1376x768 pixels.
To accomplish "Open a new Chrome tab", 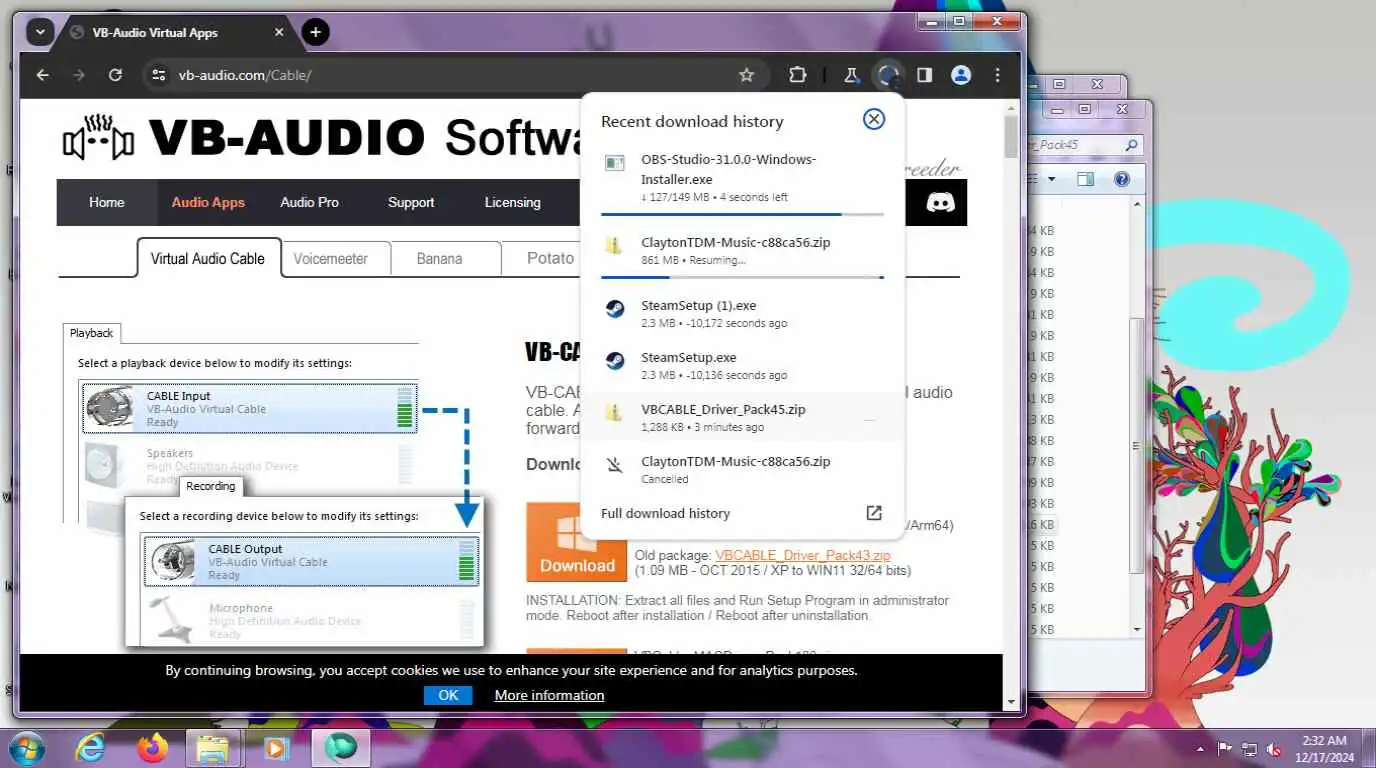I will point(315,32).
